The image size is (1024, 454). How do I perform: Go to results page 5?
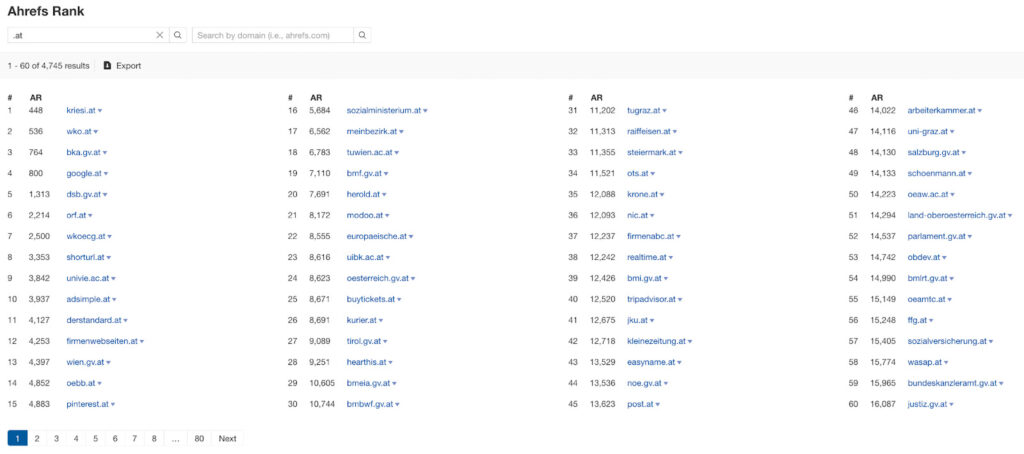click(x=95, y=438)
